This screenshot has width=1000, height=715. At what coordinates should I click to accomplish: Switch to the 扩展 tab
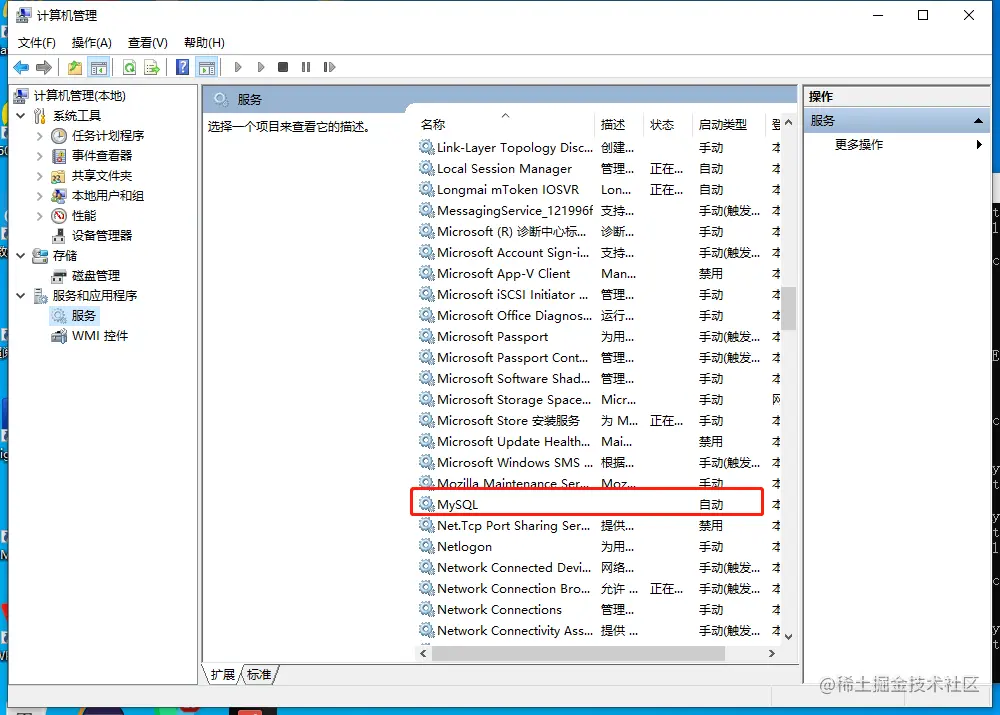pos(223,674)
